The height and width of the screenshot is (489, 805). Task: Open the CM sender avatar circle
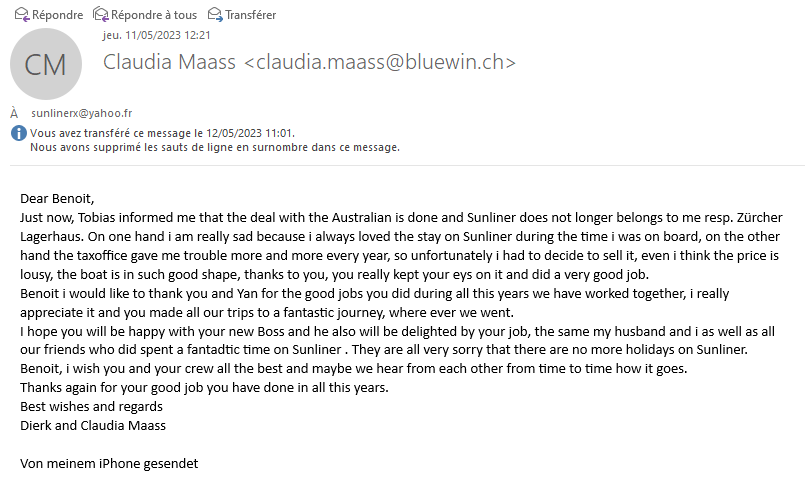pyautogui.click(x=46, y=64)
